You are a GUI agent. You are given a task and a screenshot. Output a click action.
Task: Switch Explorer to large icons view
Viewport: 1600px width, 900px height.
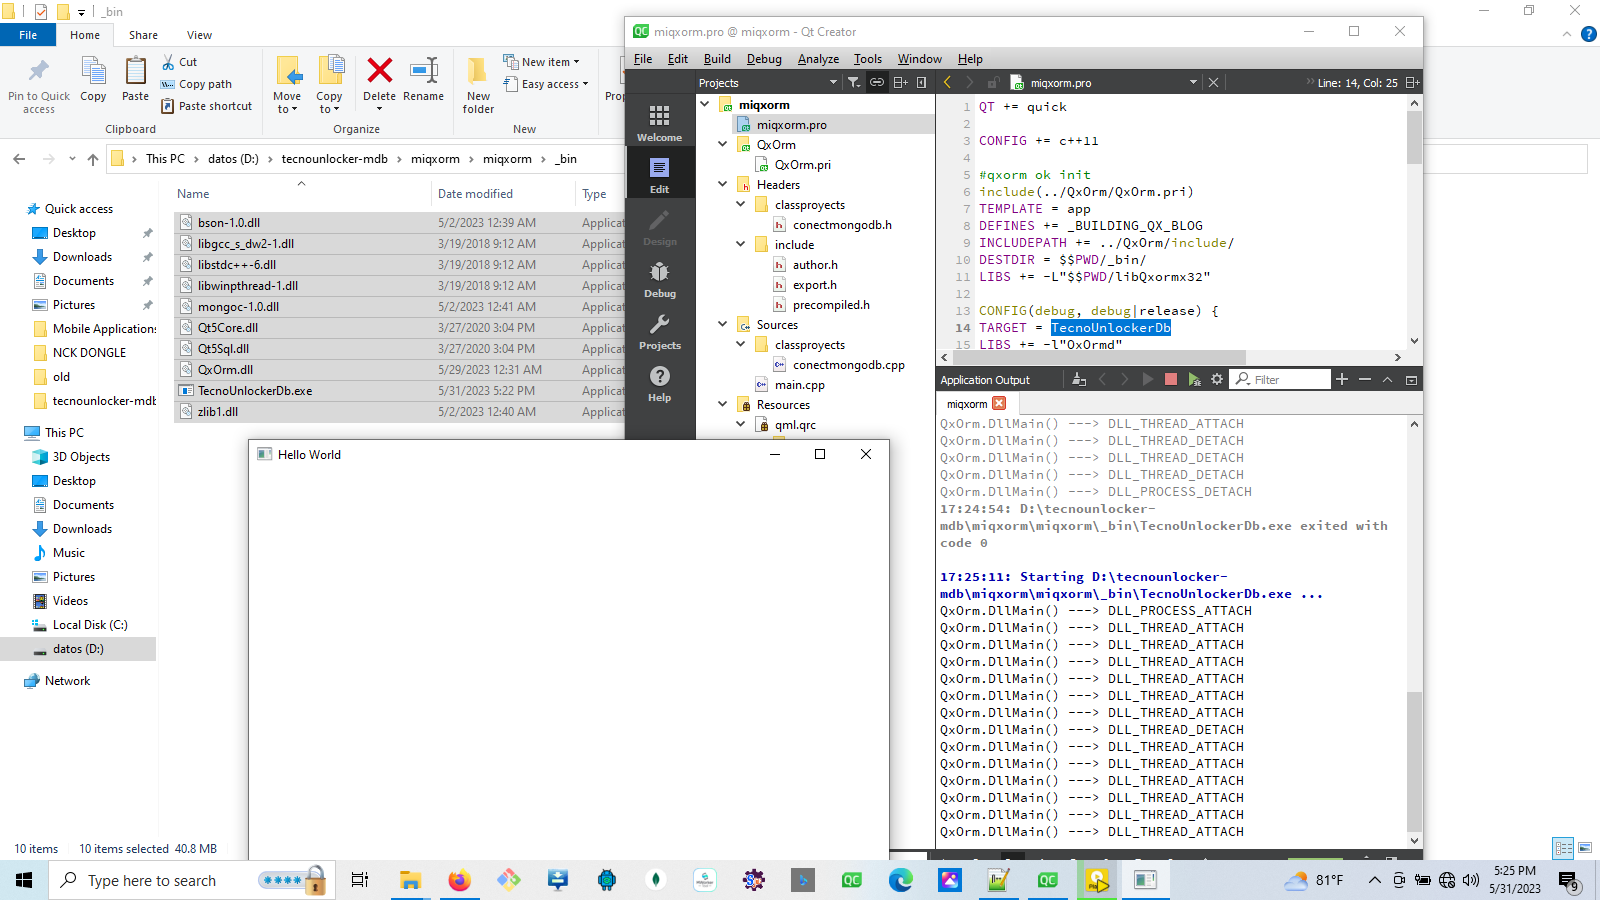[1585, 848]
